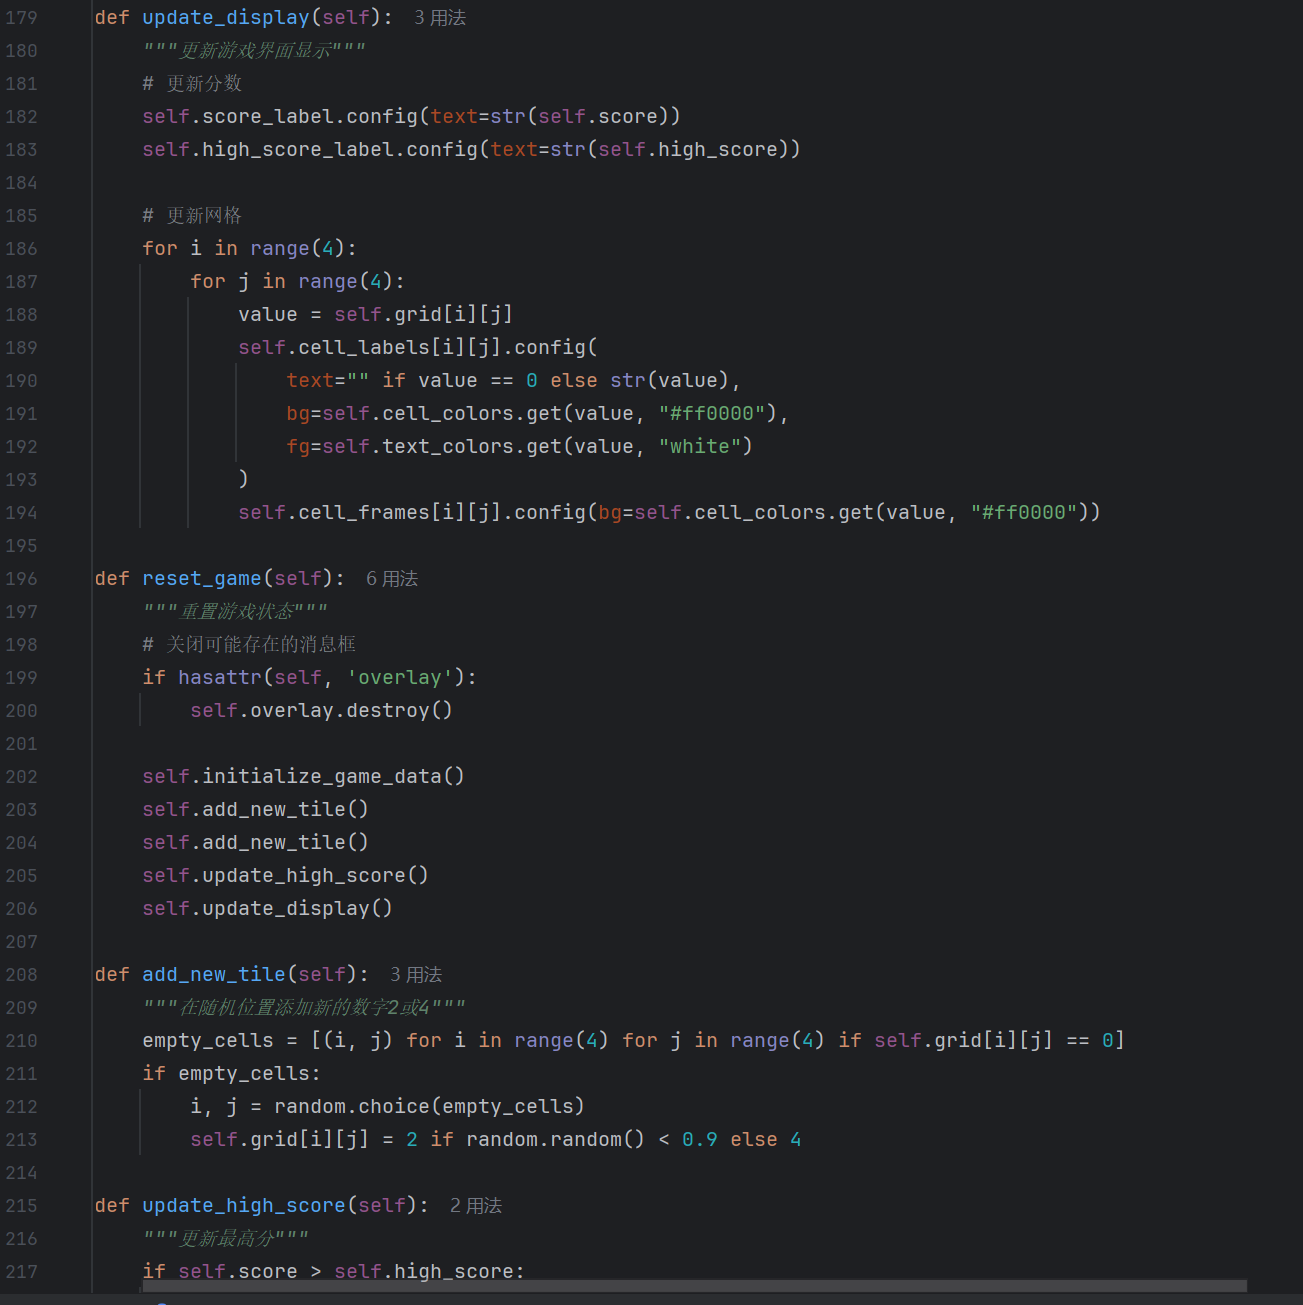Screen dimensions: 1303x1305
Task: Click "if empty_cells:" on line 211
Action: tap(231, 1074)
